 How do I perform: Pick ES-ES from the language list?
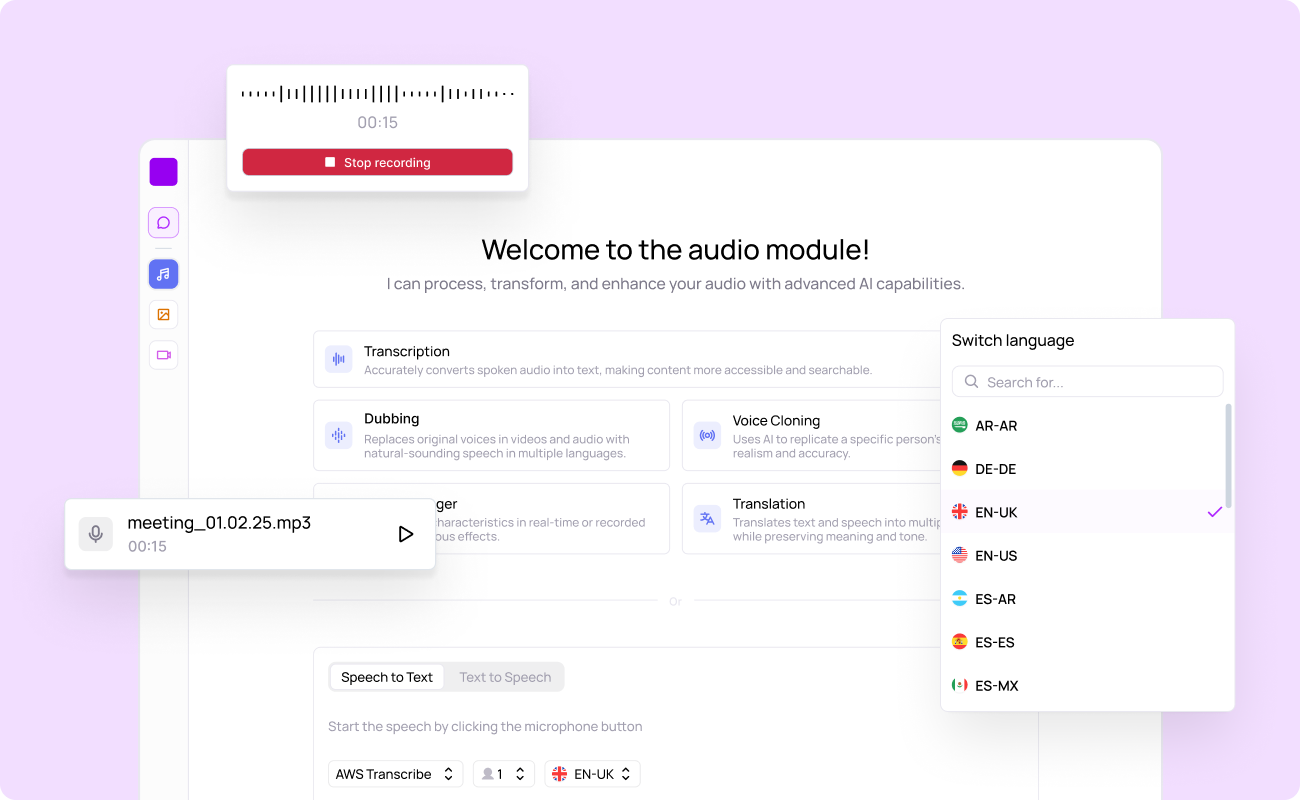[1083, 642]
